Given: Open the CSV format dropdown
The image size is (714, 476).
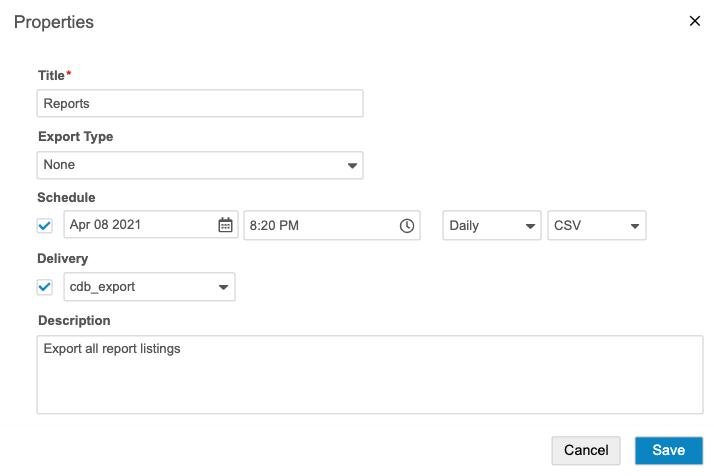Looking at the screenshot, I should pyautogui.click(x=596, y=226).
